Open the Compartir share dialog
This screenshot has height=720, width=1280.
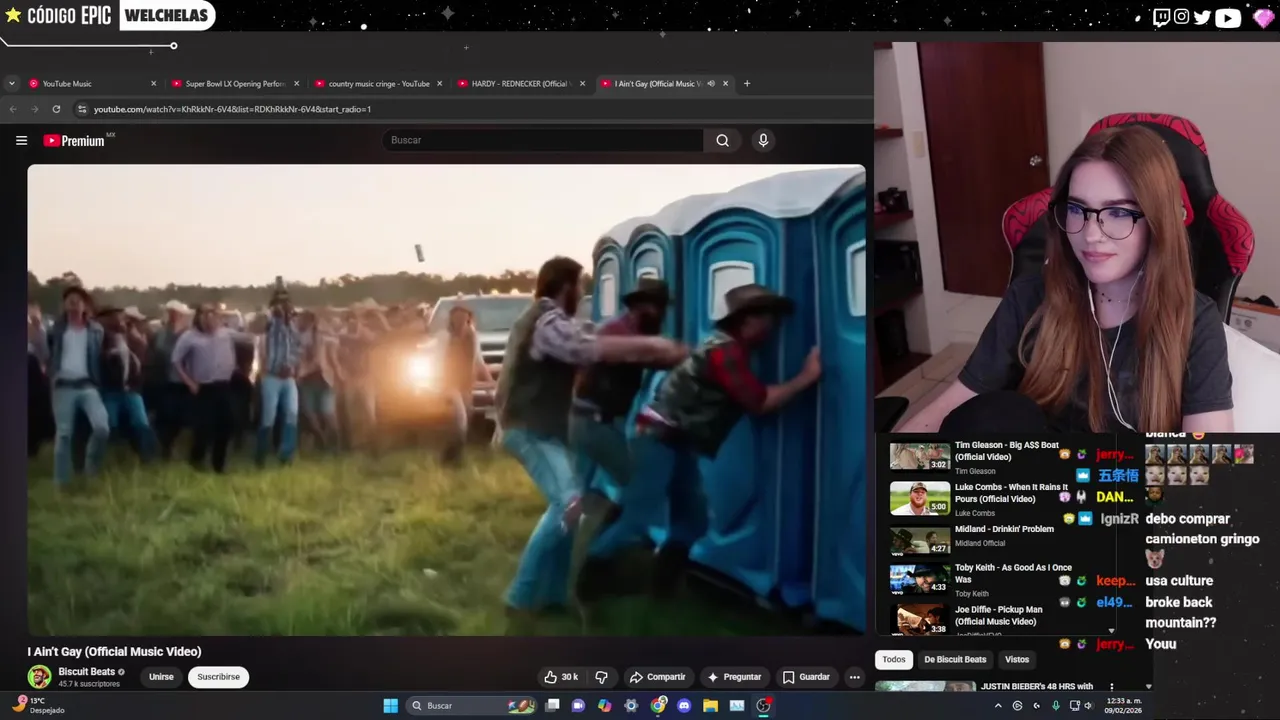point(657,677)
